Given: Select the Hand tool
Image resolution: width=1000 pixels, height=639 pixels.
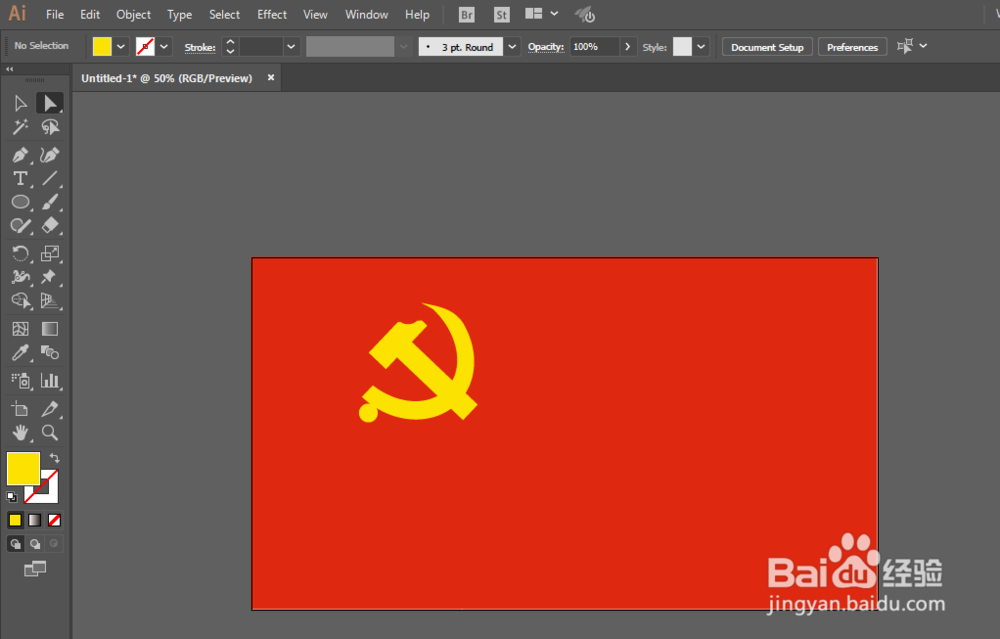Looking at the screenshot, I should tap(20, 432).
